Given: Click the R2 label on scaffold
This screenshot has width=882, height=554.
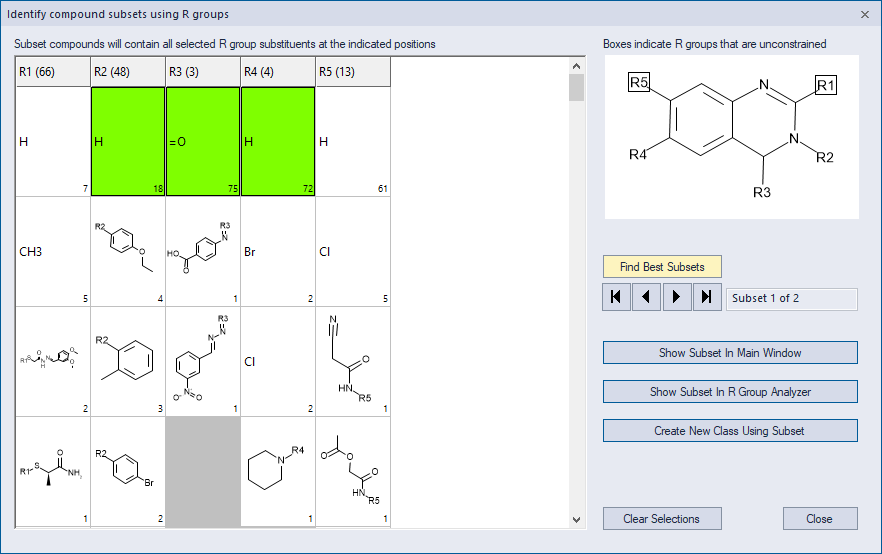Looking at the screenshot, I should pyautogui.click(x=825, y=157).
